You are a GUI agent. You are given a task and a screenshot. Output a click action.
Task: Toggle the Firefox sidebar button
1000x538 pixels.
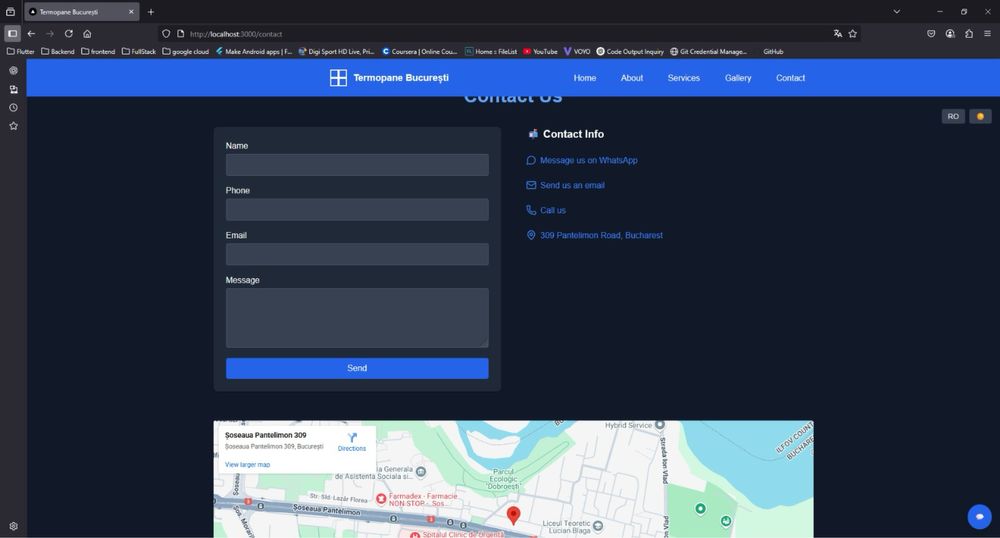(12, 34)
